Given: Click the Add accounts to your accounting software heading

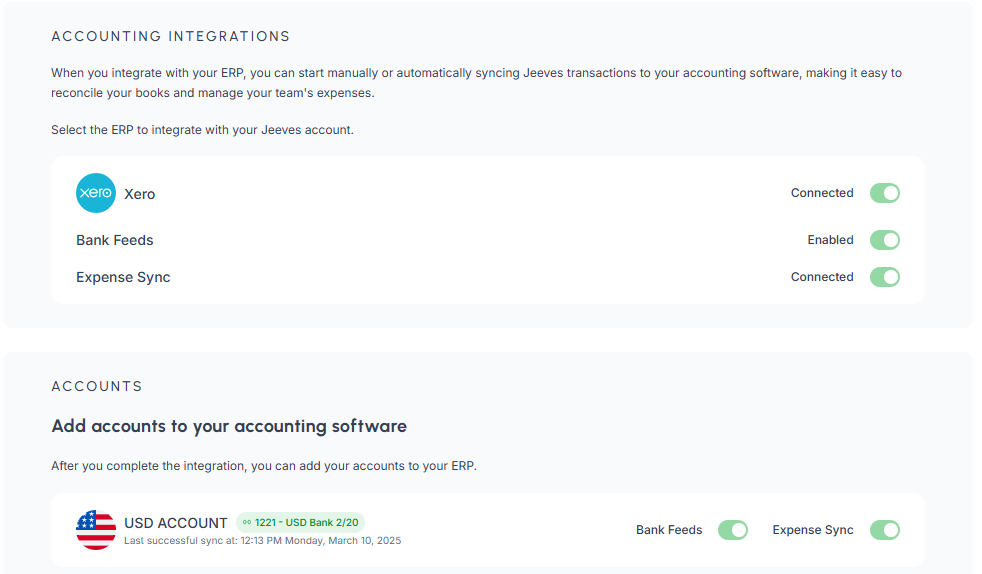Looking at the screenshot, I should (x=229, y=426).
